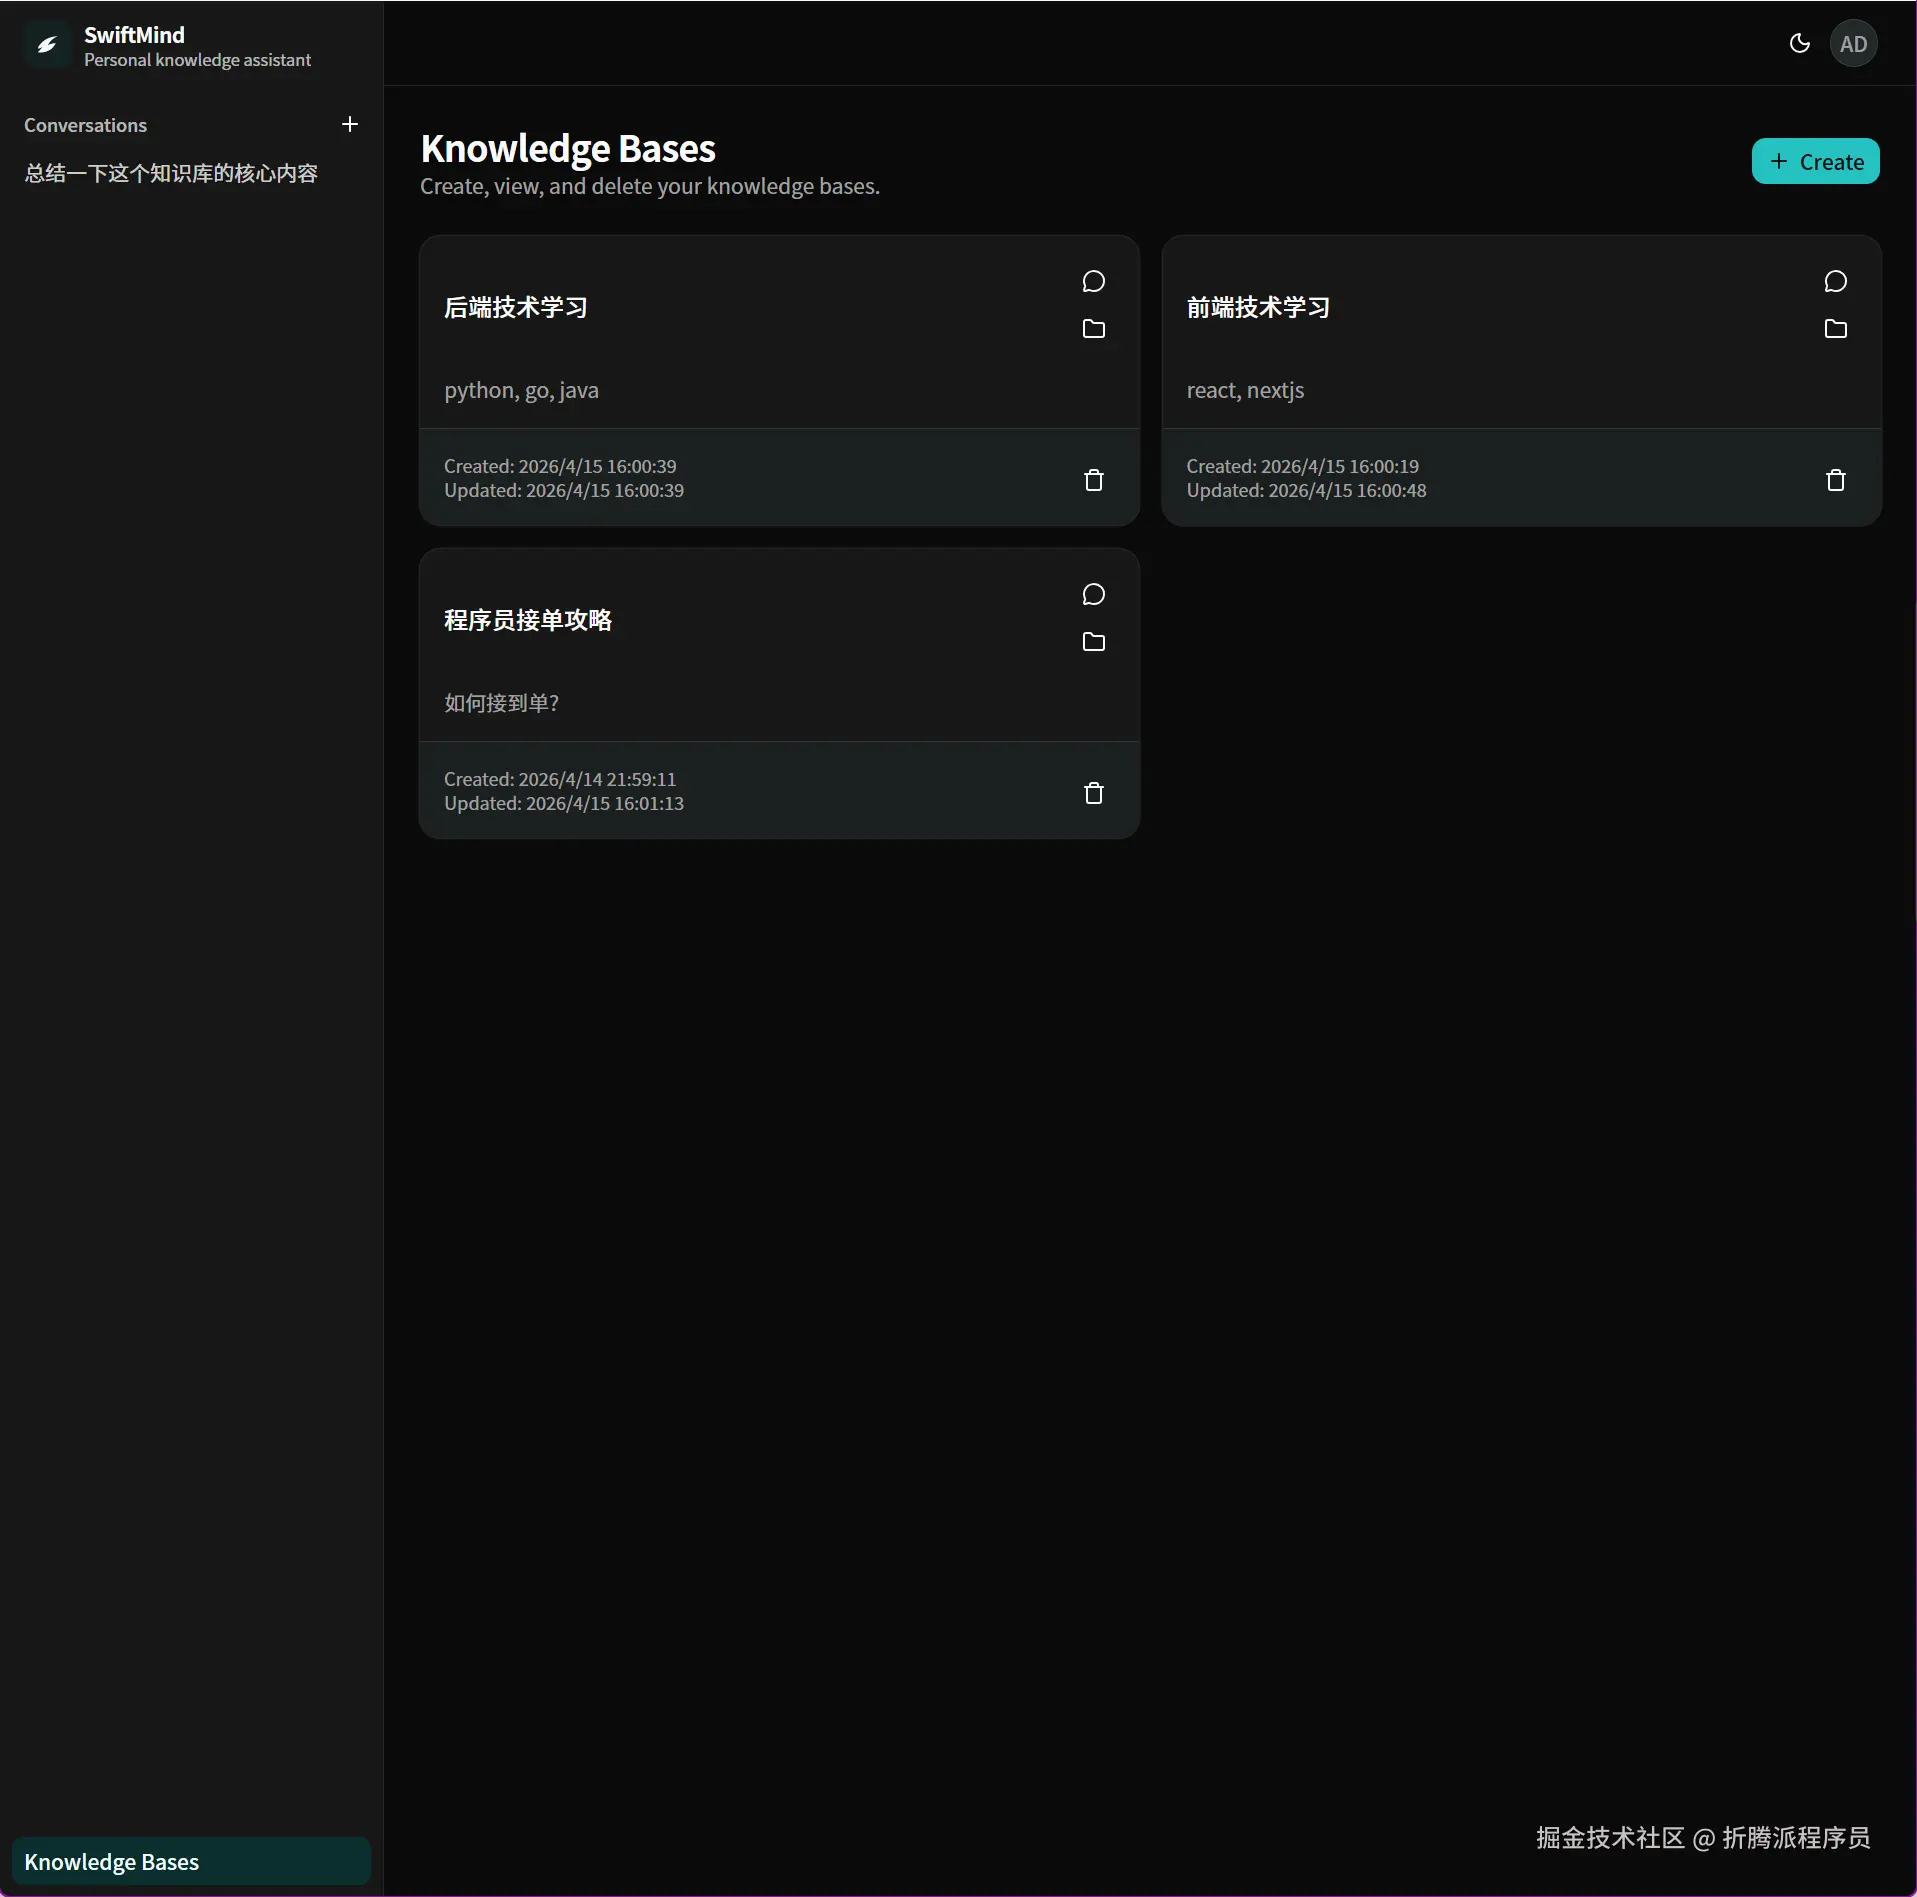Screen dimensions: 1917x1897
Task: Open folder of 程序员接单攻略 knowledge base
Action: 1094,642
